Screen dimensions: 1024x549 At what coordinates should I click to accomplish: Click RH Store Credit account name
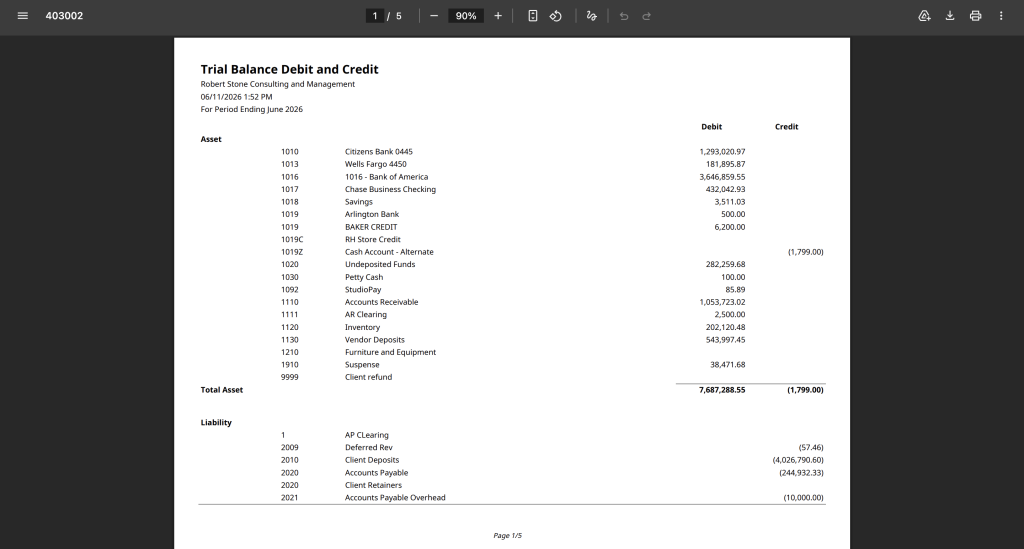click(373, 240)
